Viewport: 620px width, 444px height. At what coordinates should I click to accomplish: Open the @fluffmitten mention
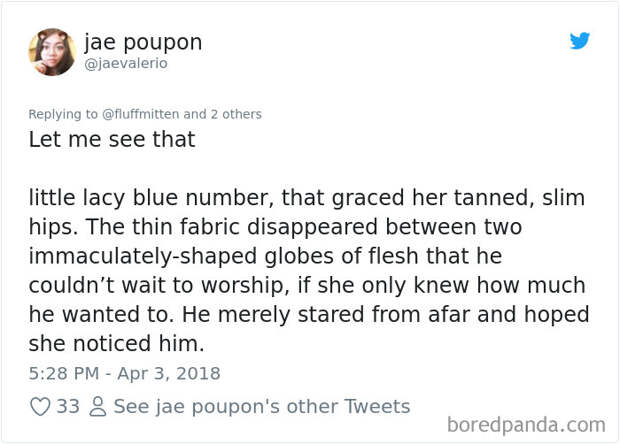point(140,114)
